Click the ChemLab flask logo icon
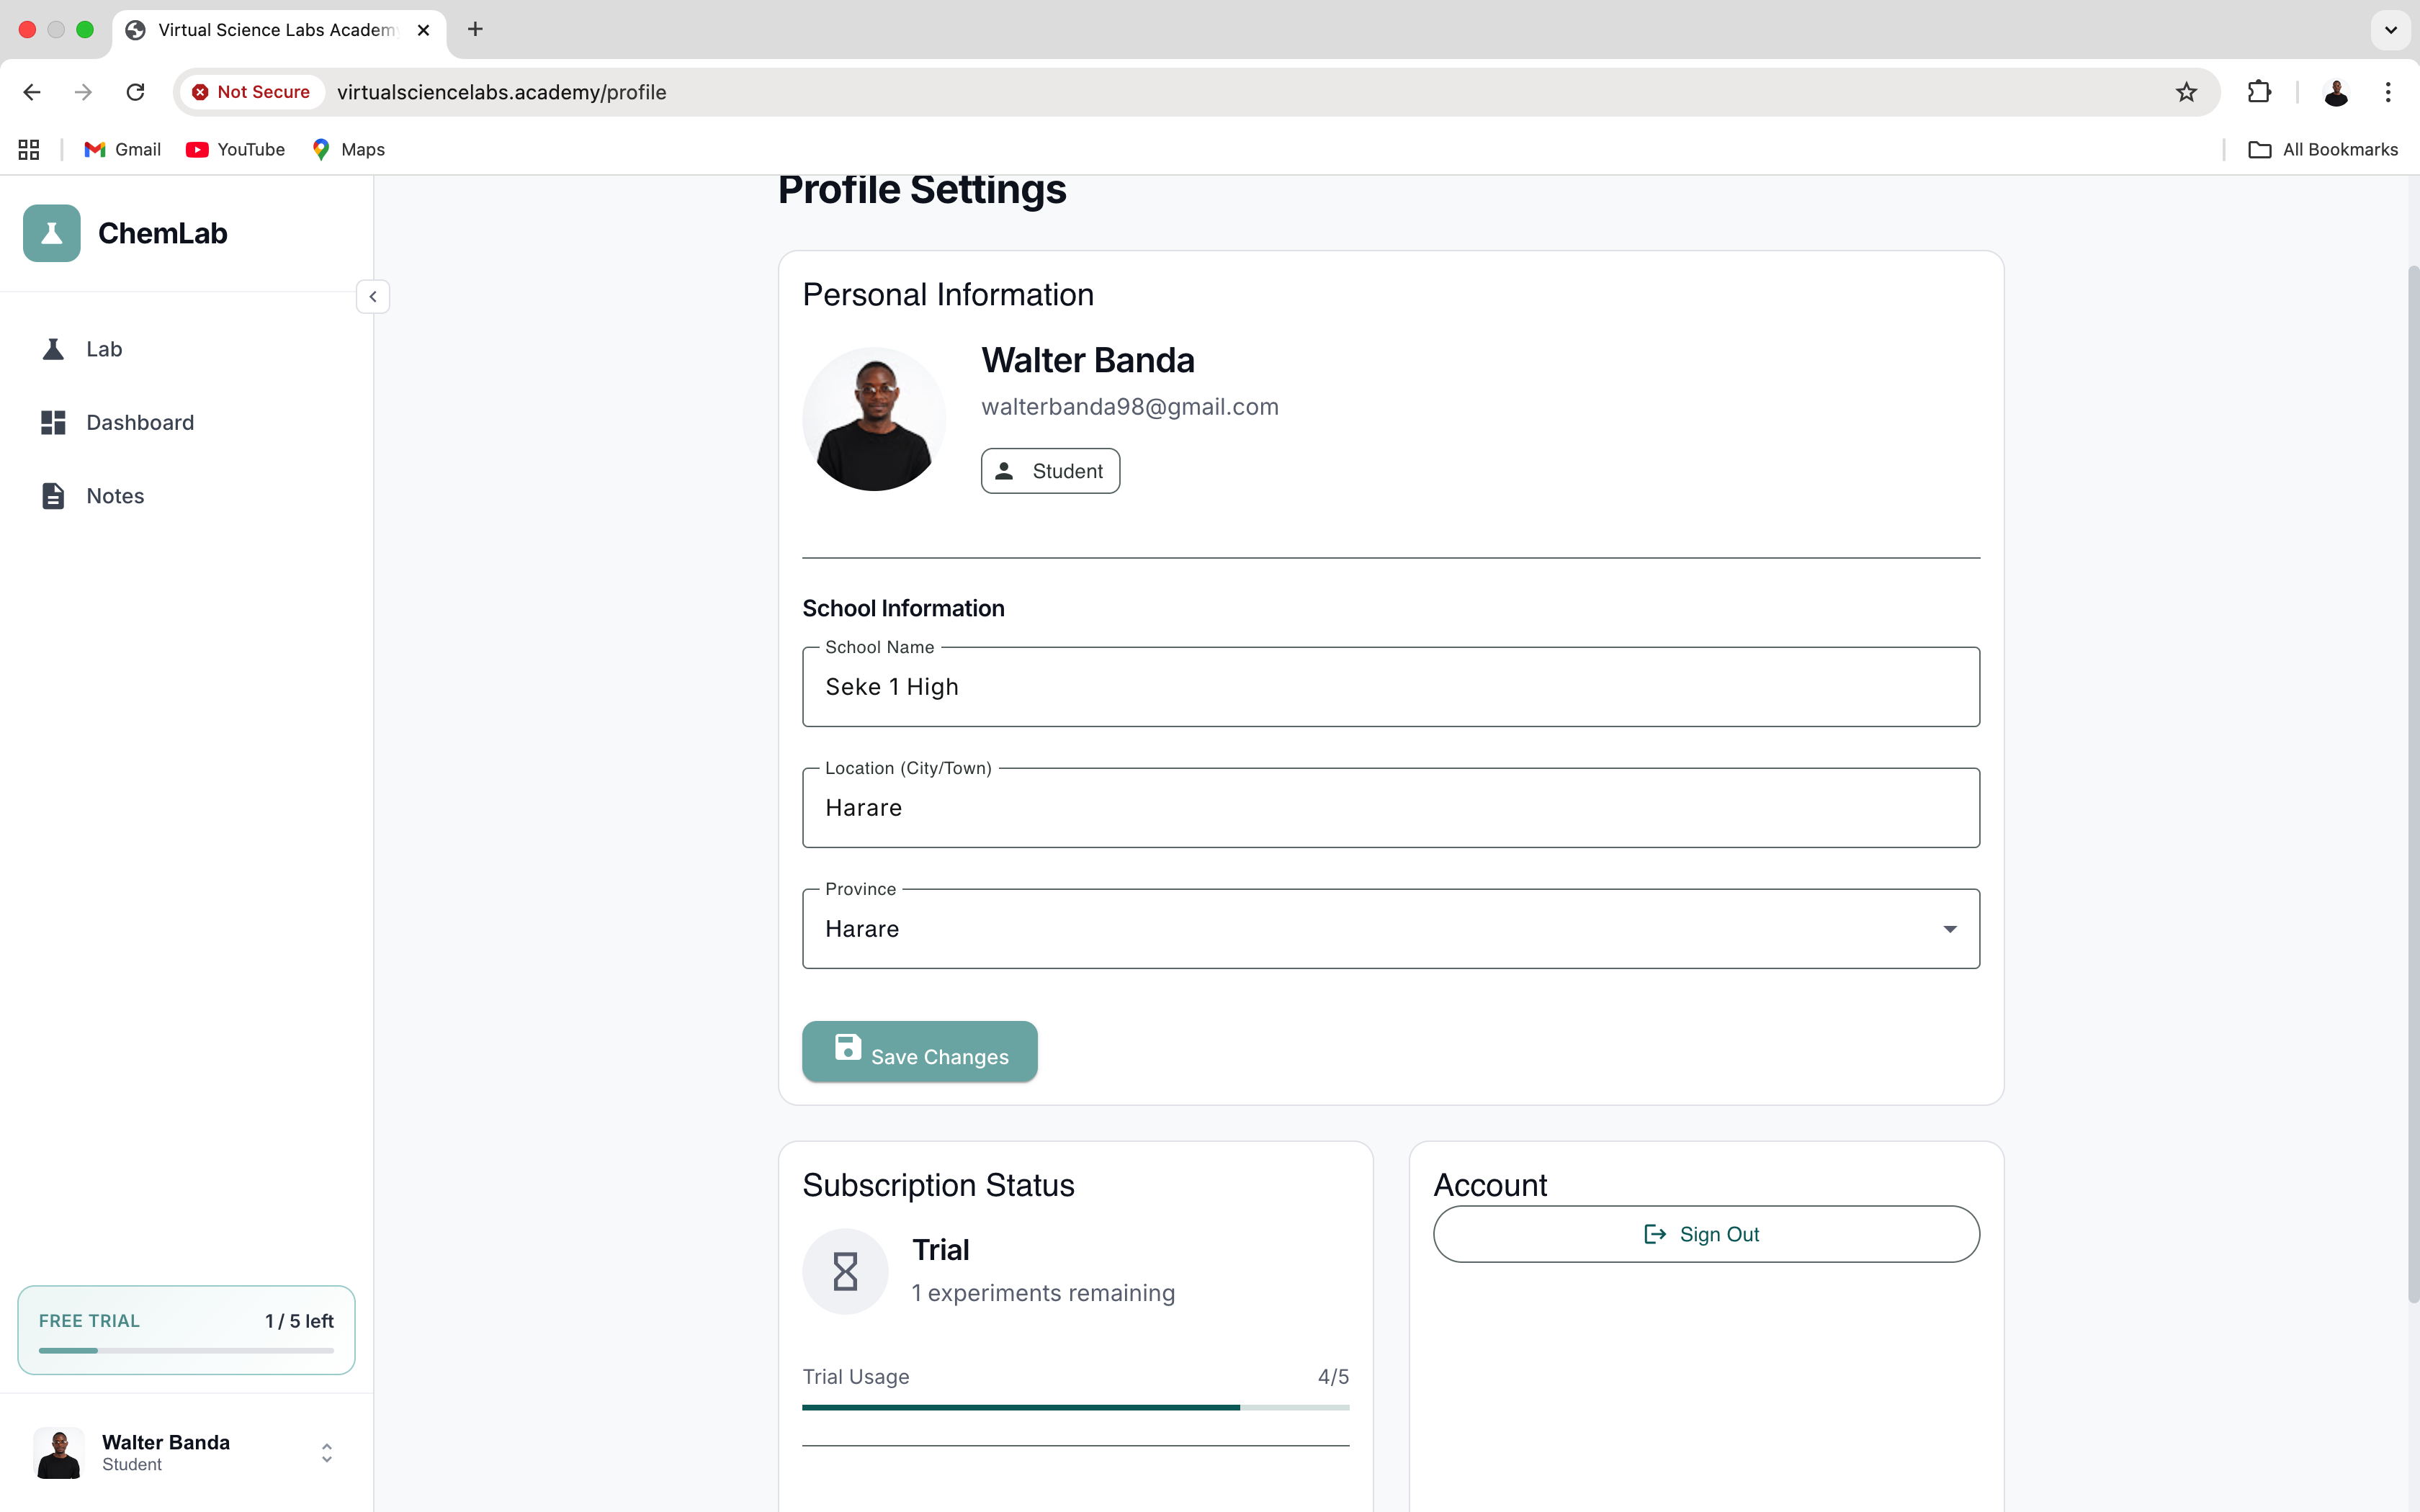The image size is (2420, 1512). pyautogui.click(x=52, y=233)
